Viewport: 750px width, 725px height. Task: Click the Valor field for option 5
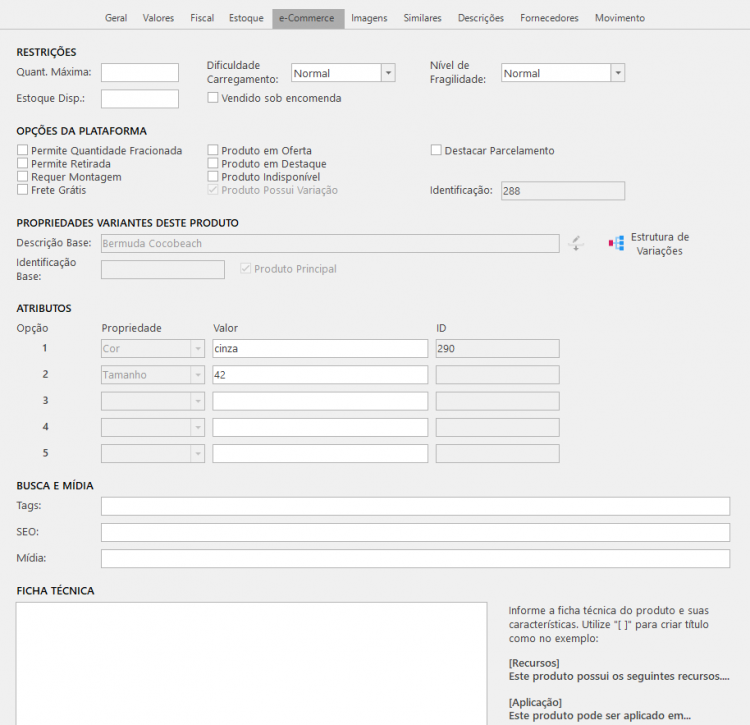click(320, 454)
